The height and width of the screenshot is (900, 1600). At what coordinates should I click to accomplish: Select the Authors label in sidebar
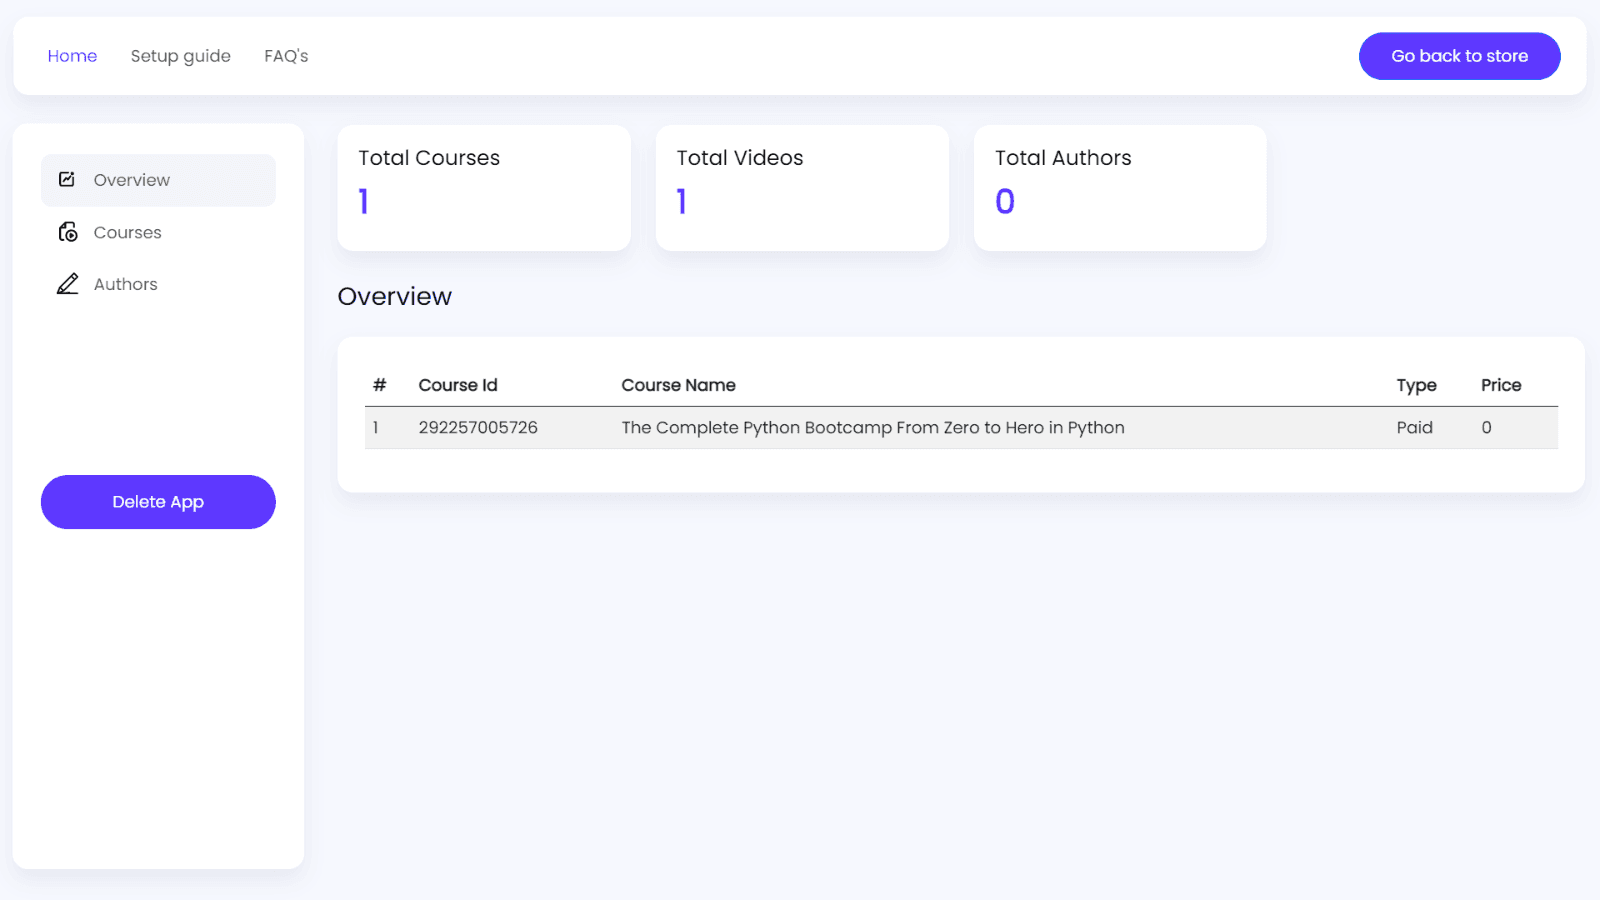tap(125, 284)
